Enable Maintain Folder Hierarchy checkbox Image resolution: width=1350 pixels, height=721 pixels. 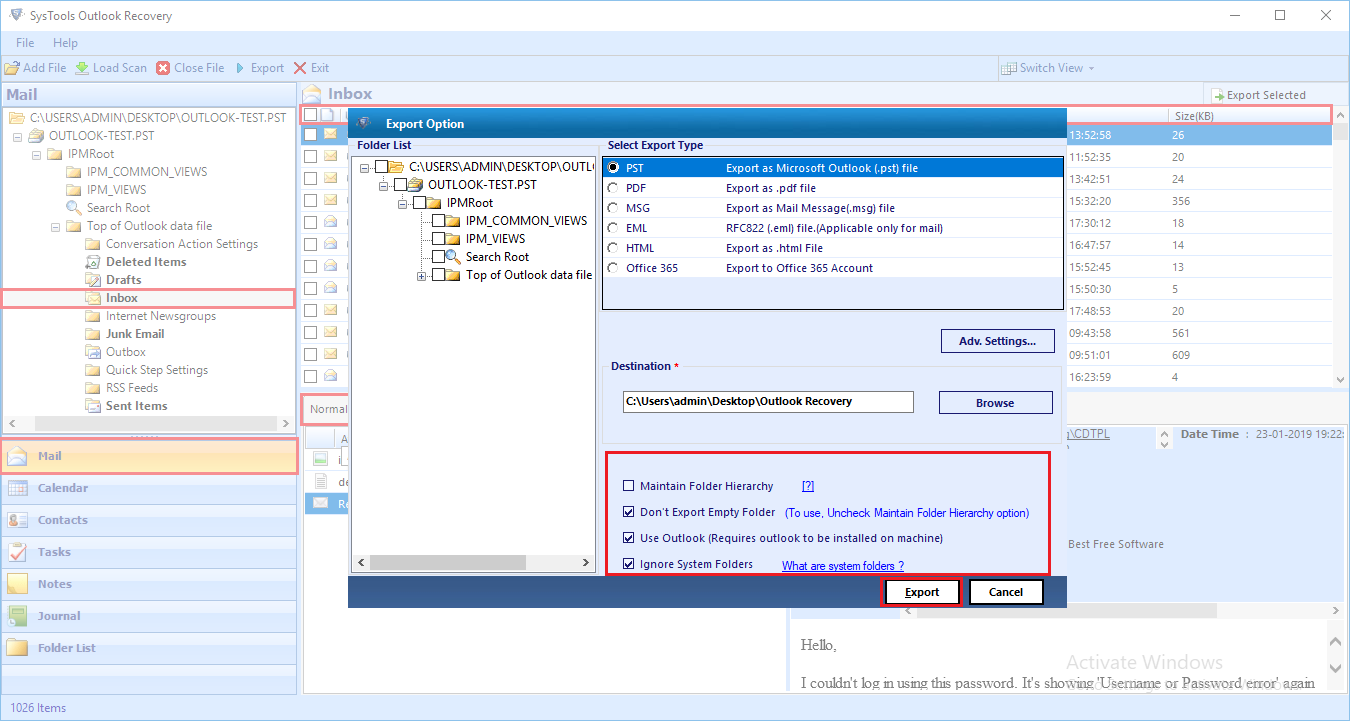click(628, 486)
